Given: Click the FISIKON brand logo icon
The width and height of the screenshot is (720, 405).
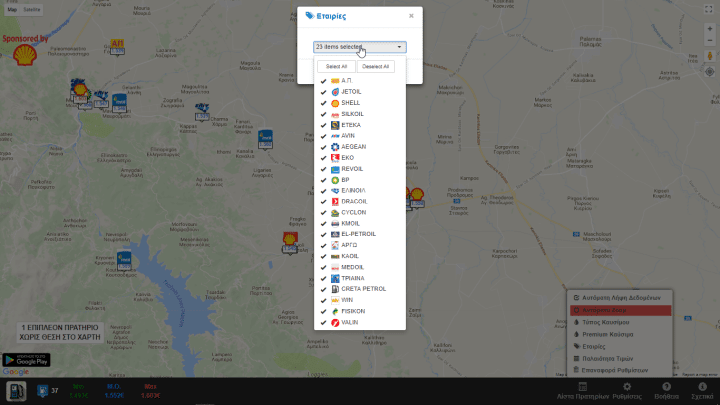Looking at the screenshot, I should [335, 311].
